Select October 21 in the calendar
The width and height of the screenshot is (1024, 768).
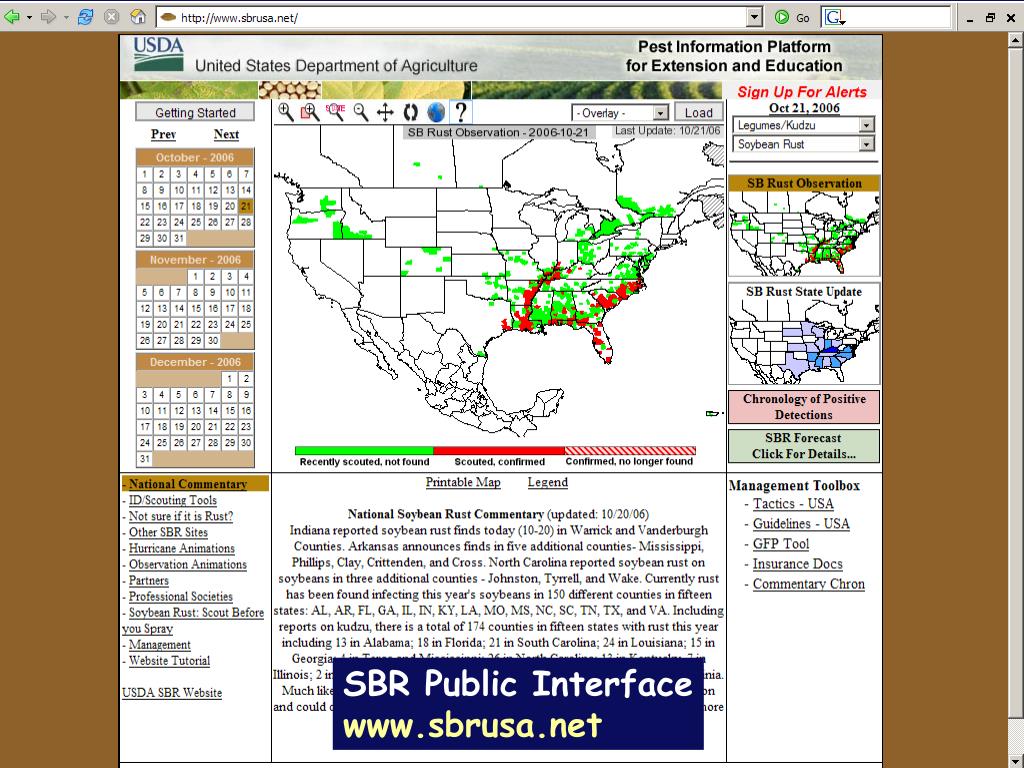point(246,206)
